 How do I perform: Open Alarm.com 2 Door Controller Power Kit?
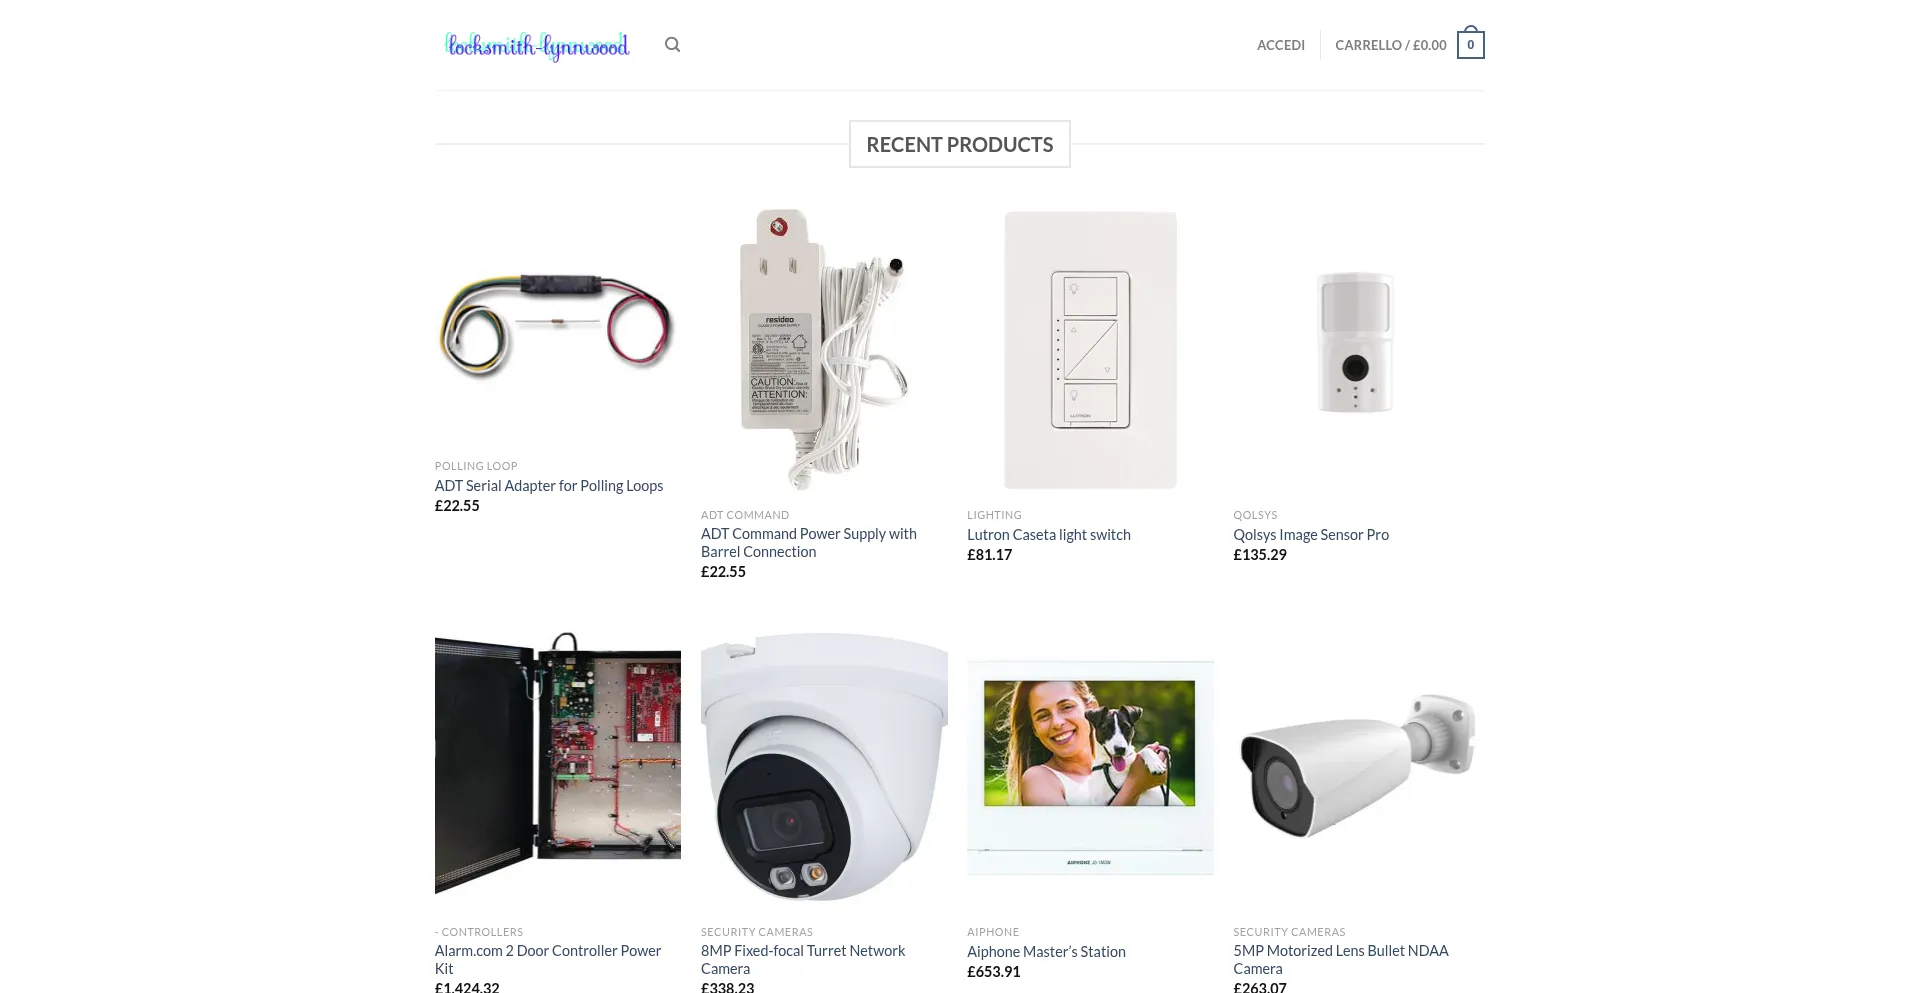pyautogui.click(x=548, y=960)
